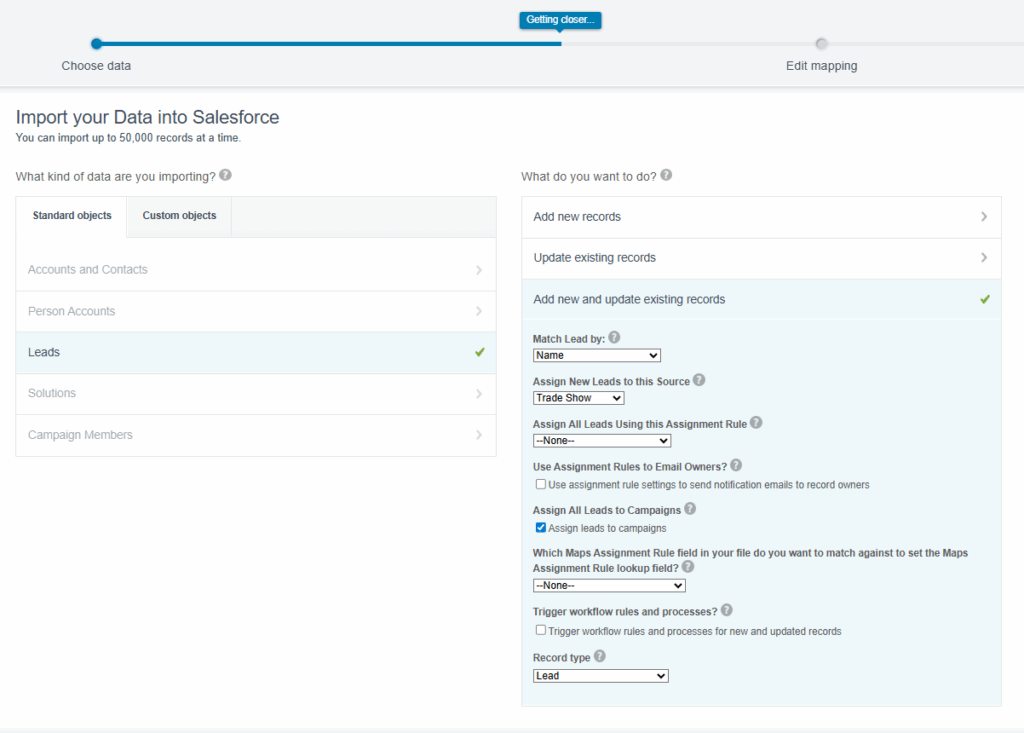Enable Trigger workflow rules and processes for records
Viewport: 1024px width, 733px height.
pos(540,631)
